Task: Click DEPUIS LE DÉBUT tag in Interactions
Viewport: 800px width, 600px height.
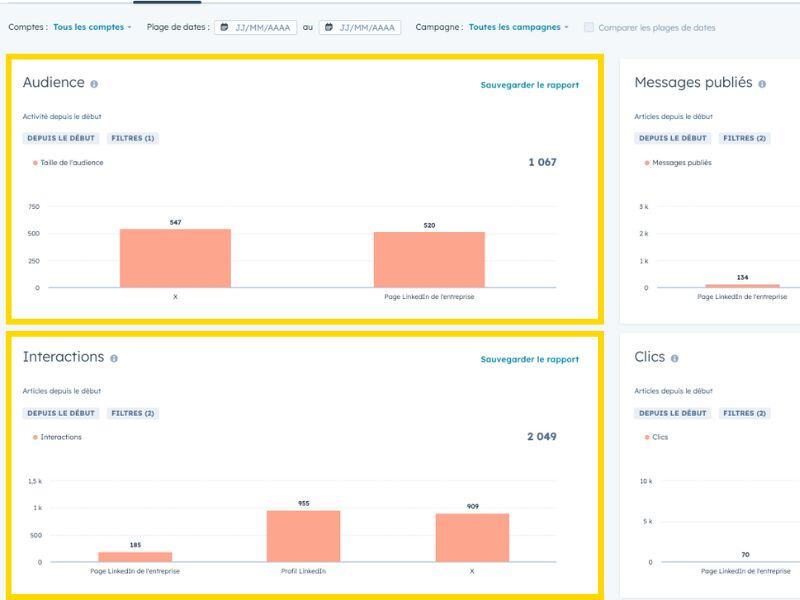Action: (x=61, y=413)
